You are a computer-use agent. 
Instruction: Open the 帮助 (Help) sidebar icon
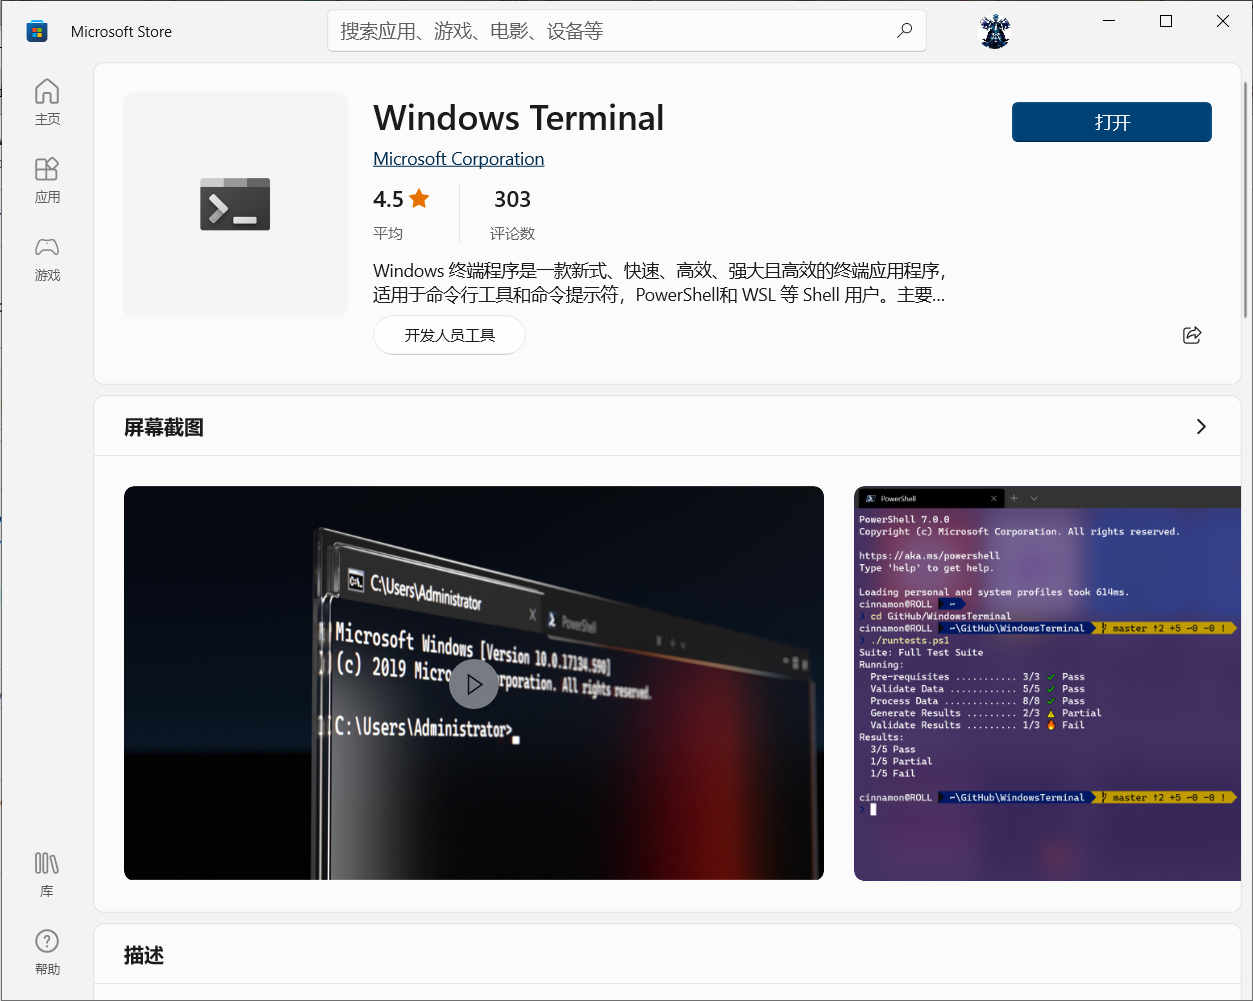tap(46, 950)
